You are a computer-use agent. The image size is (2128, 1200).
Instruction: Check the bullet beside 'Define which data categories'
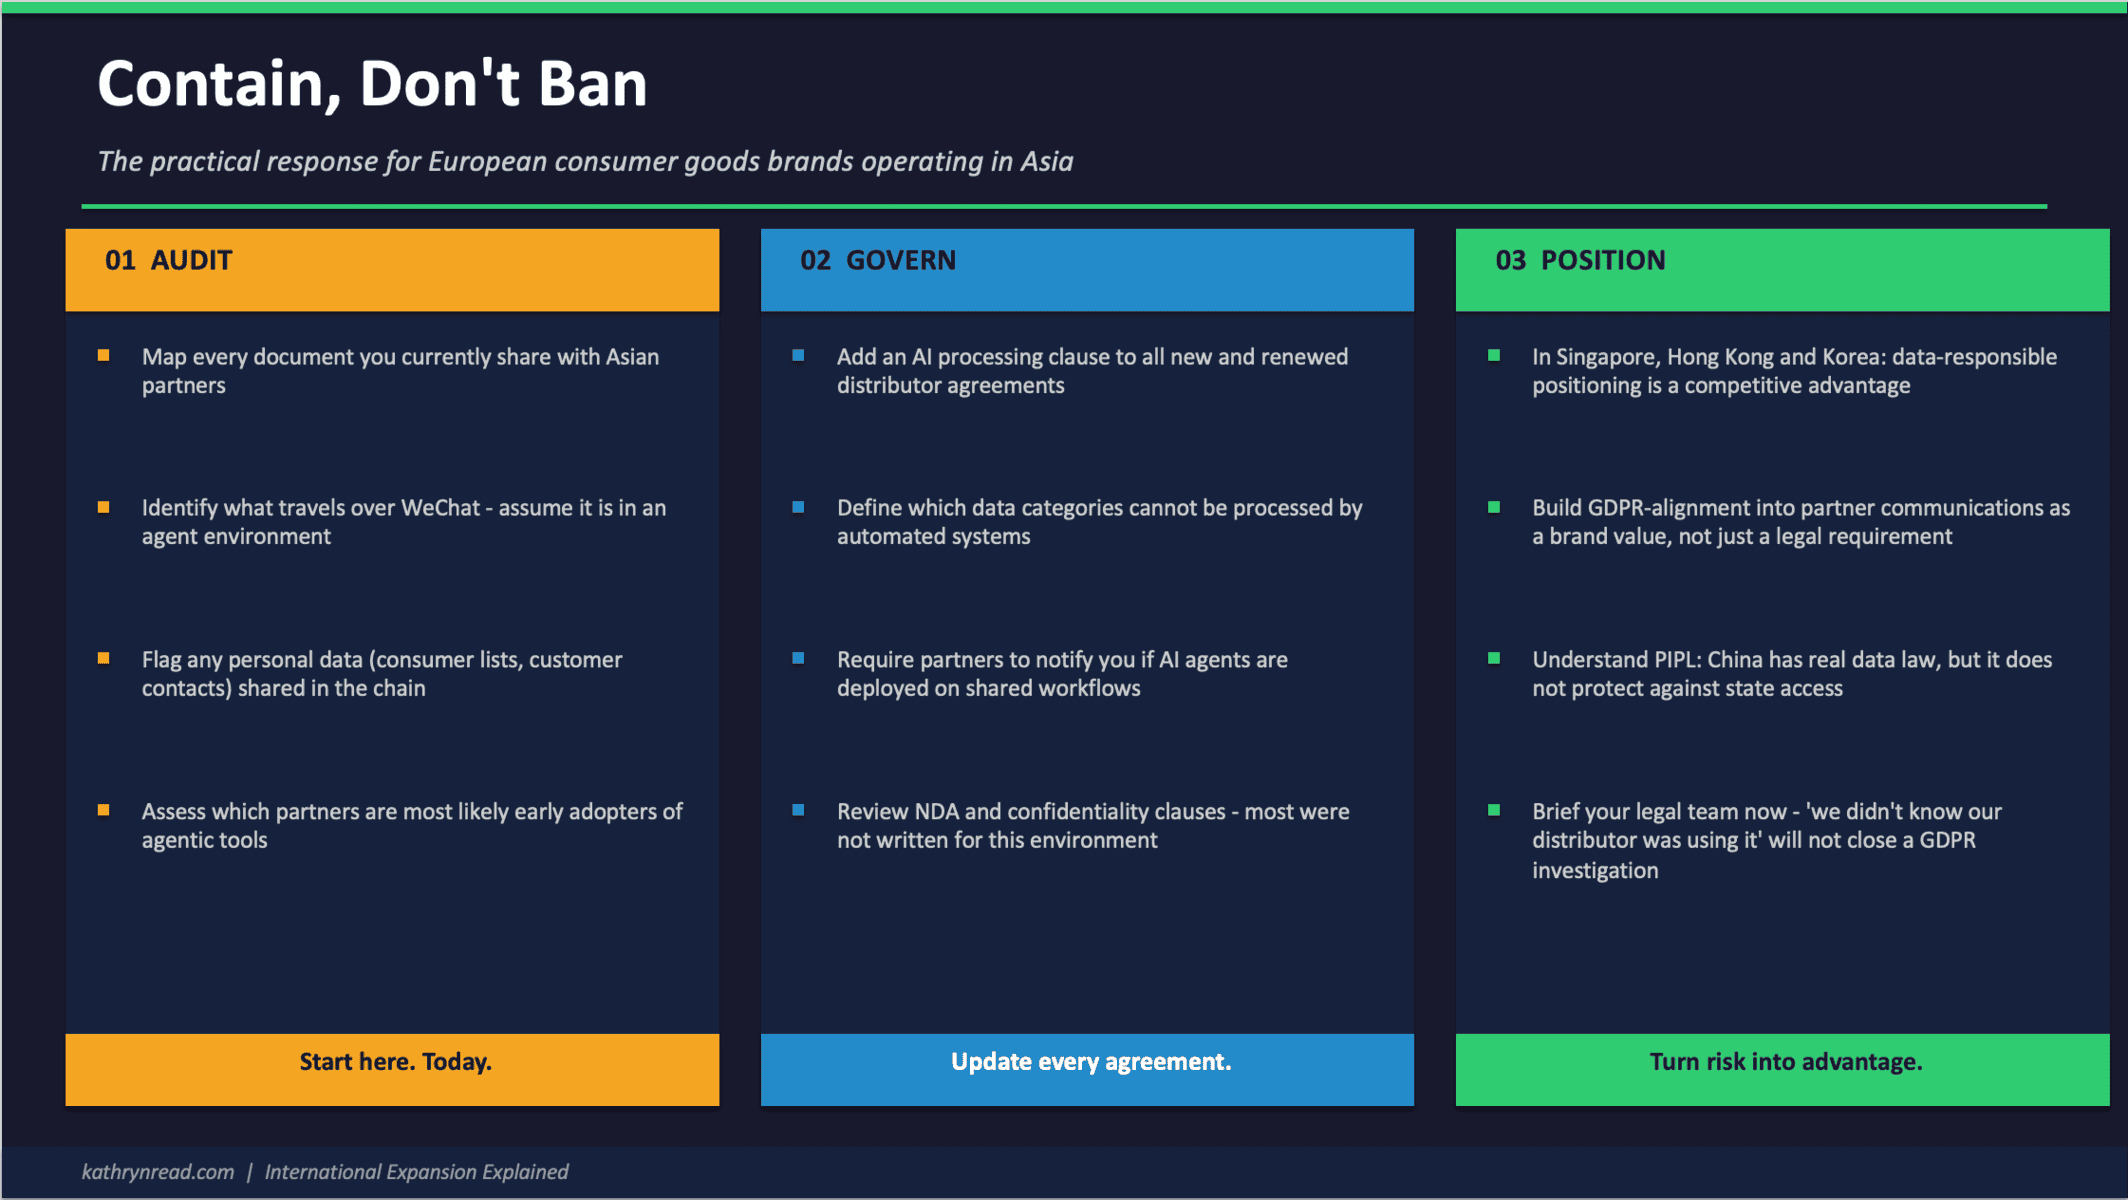[x=798, y=506]
